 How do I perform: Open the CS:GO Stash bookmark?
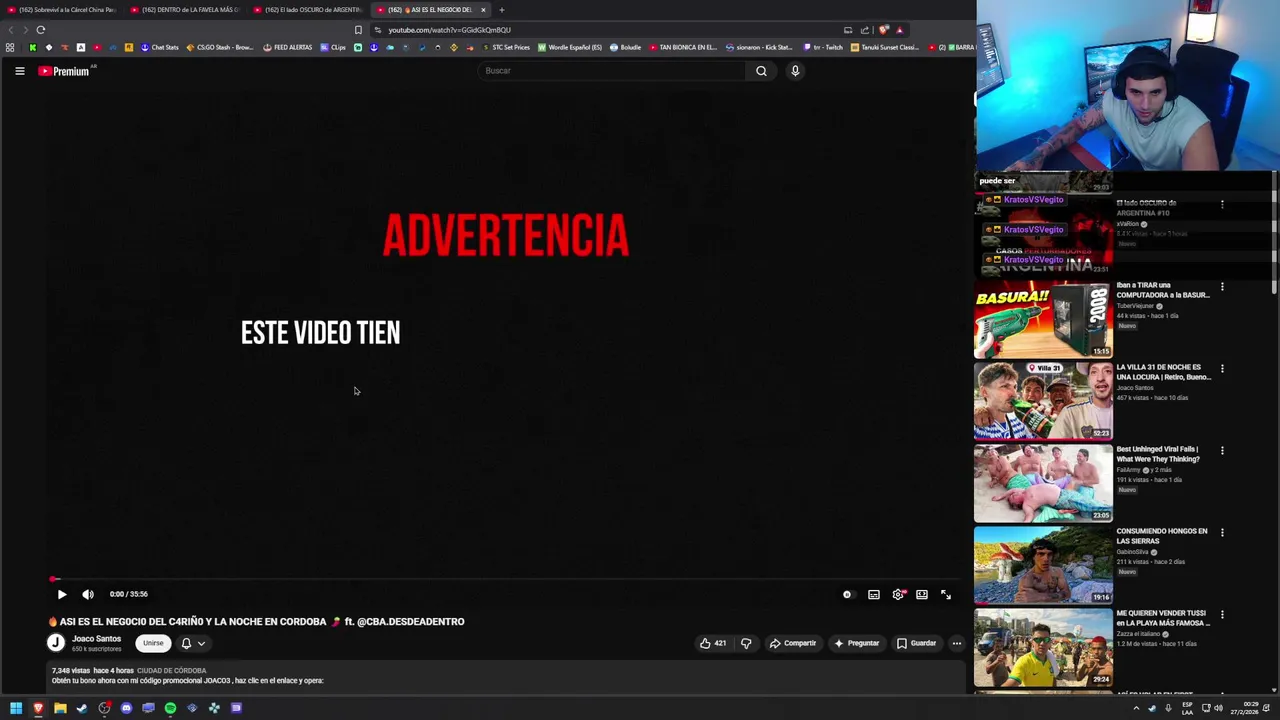tap(220, 47)
